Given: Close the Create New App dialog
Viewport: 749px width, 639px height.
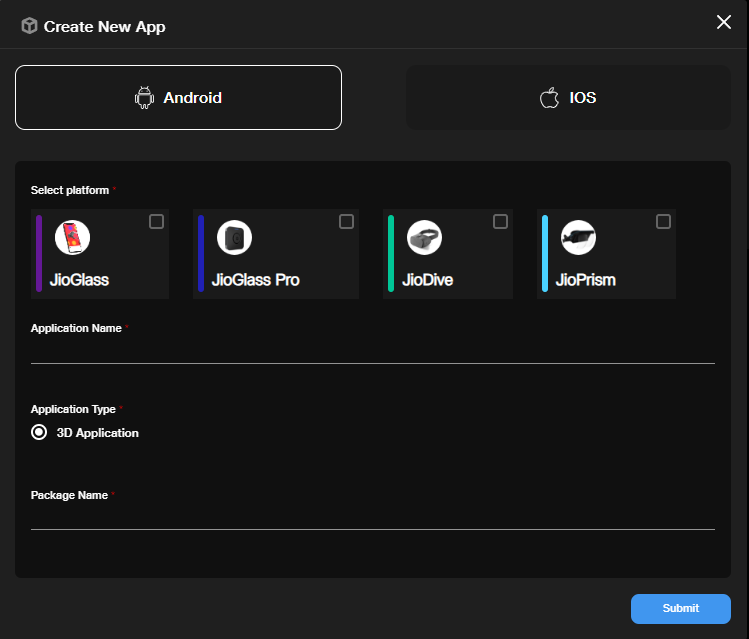Looking at the screenshot, I should 724,22.
